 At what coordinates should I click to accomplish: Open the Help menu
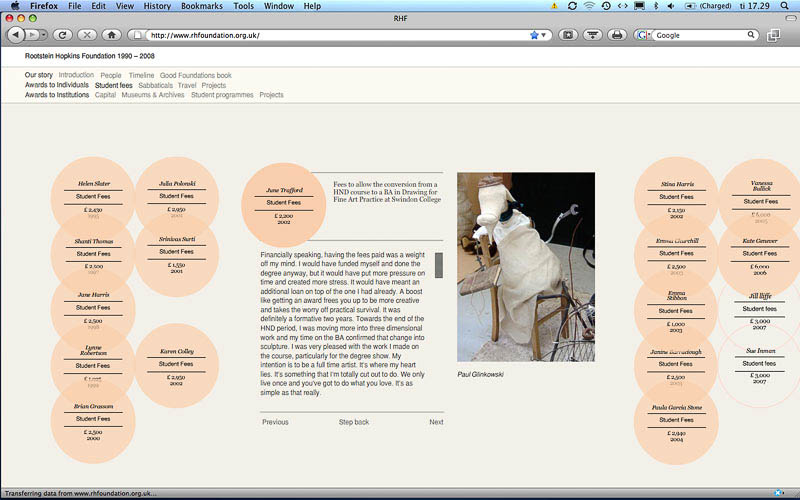pos(312,6)
